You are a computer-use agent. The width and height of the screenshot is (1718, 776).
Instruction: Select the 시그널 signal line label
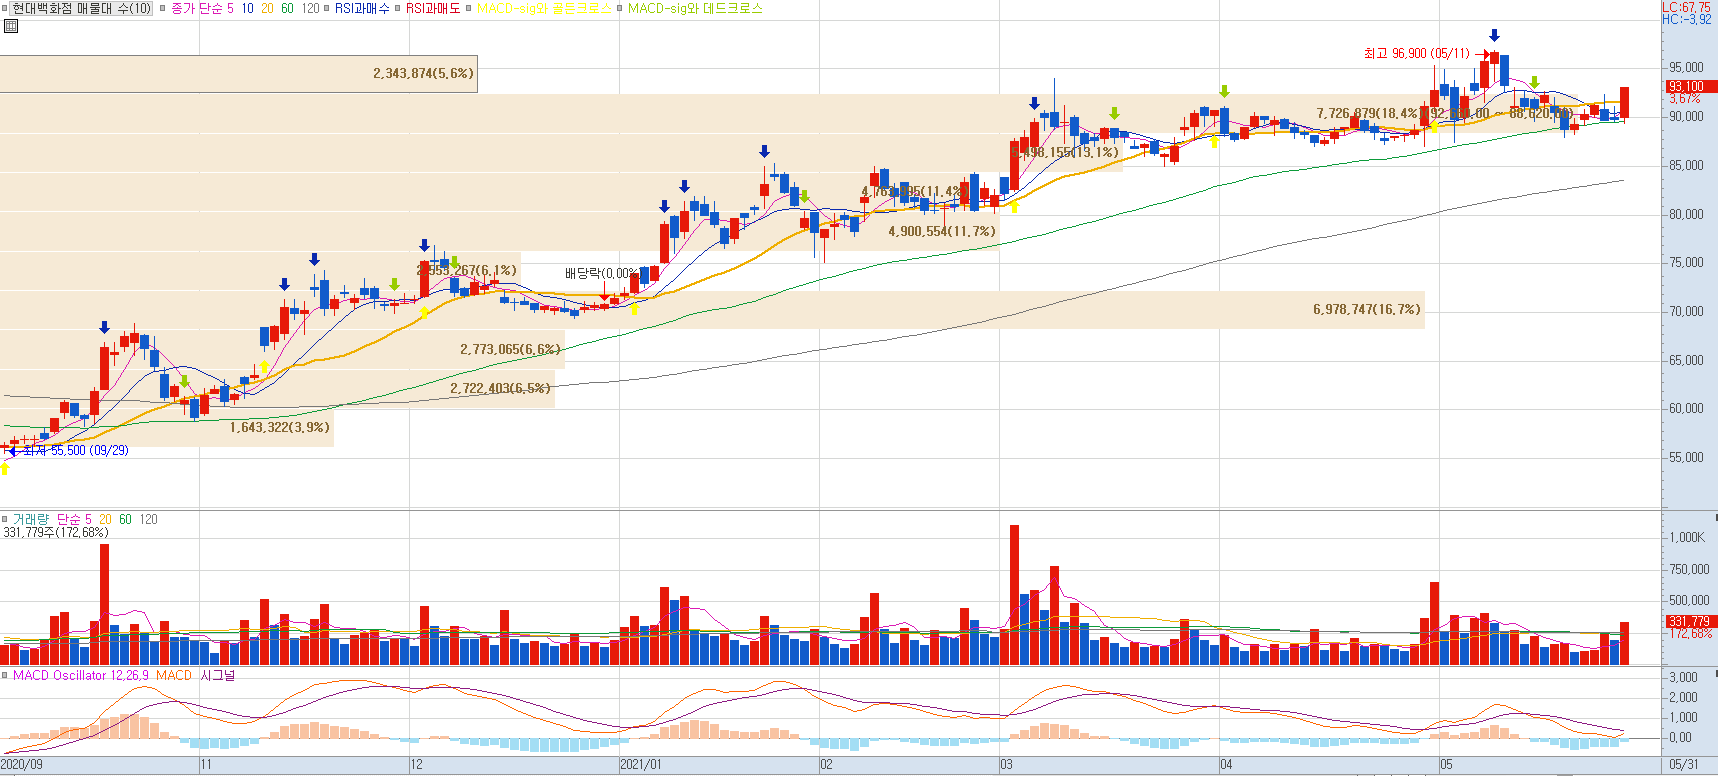coord(217,675)
